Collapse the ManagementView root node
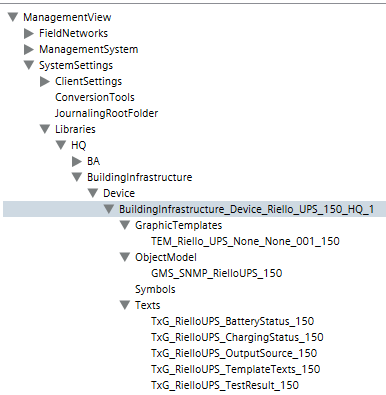386x395 pixels. pyautogui.click(x=13, y=17)
